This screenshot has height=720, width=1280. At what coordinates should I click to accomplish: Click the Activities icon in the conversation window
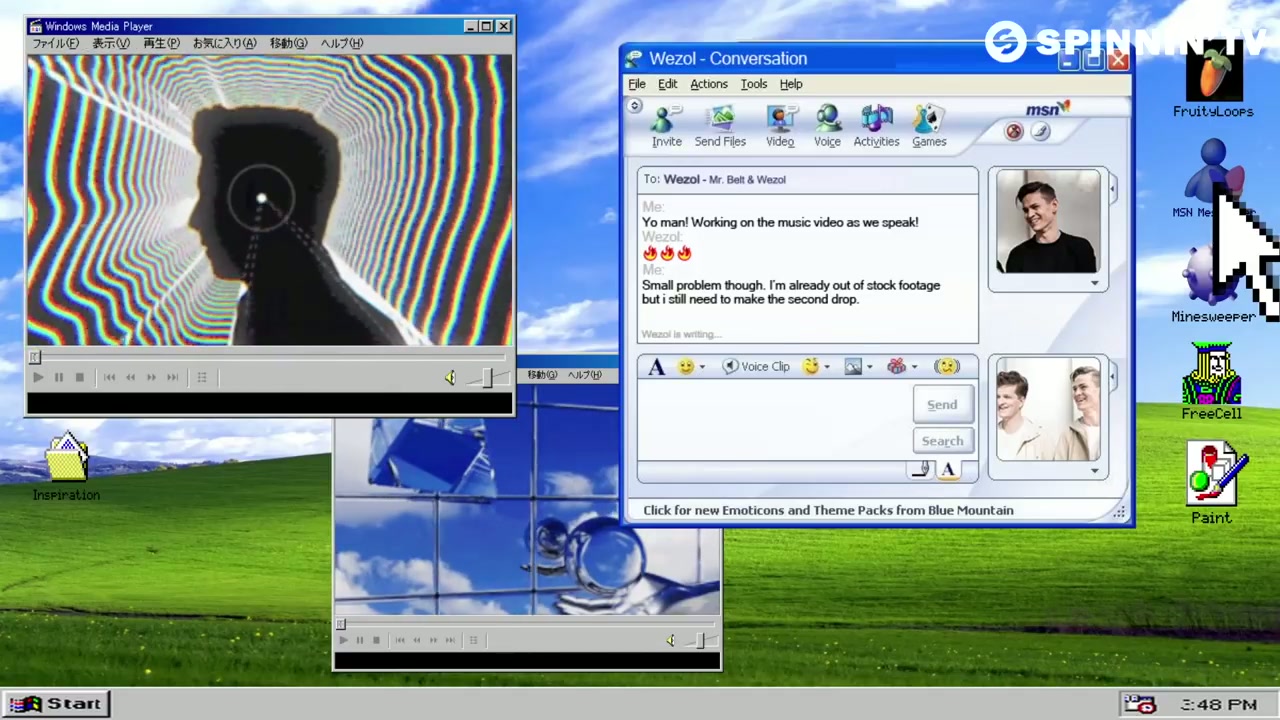876,126
